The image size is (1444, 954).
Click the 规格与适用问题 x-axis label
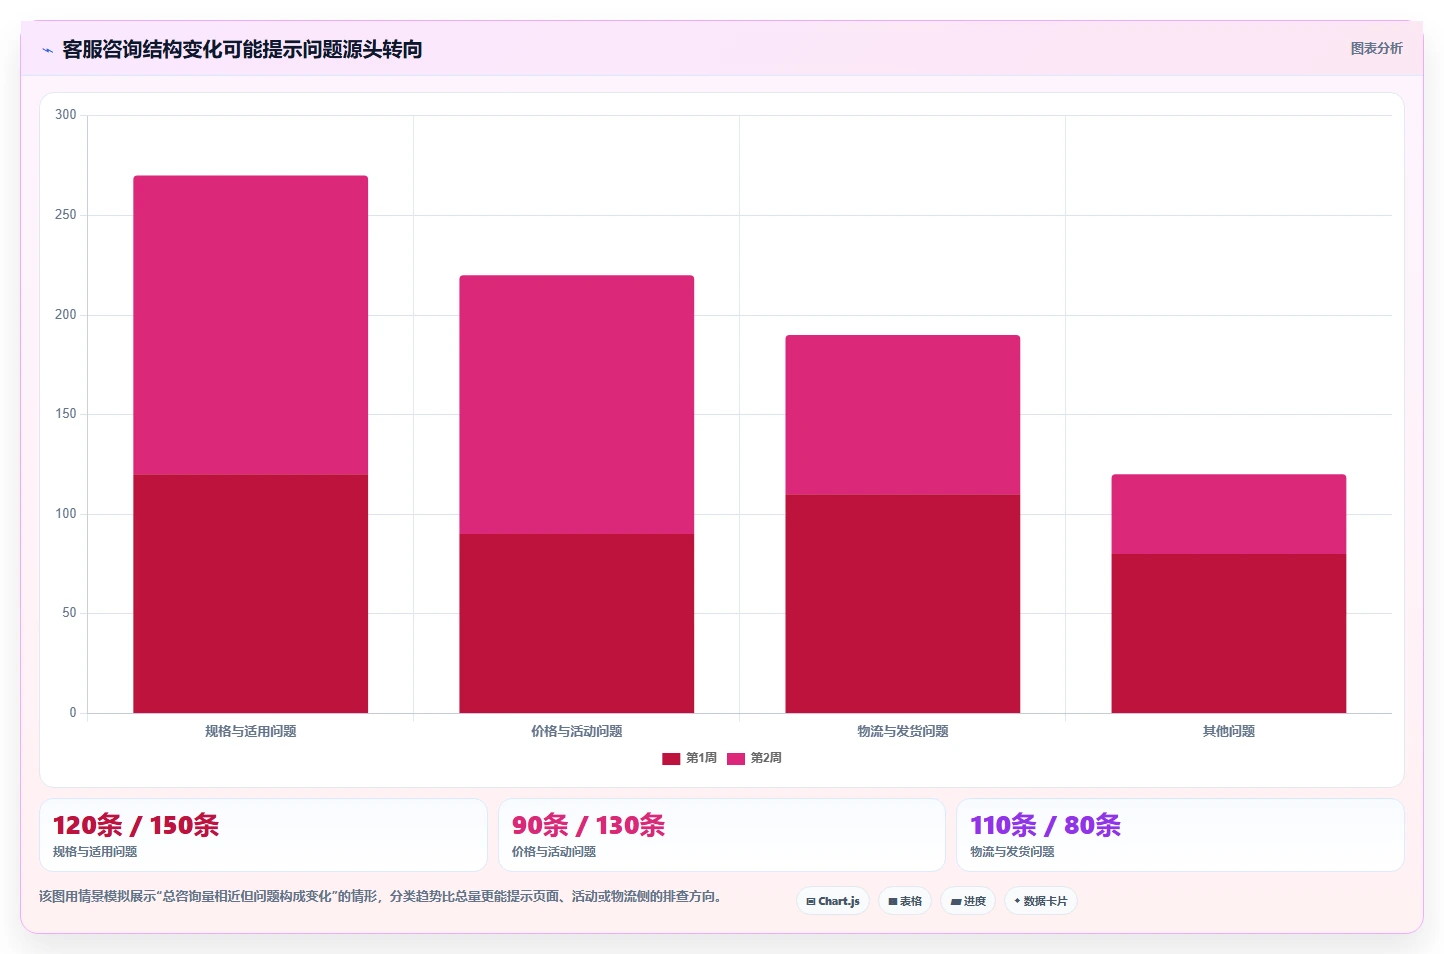pos(251,731)
